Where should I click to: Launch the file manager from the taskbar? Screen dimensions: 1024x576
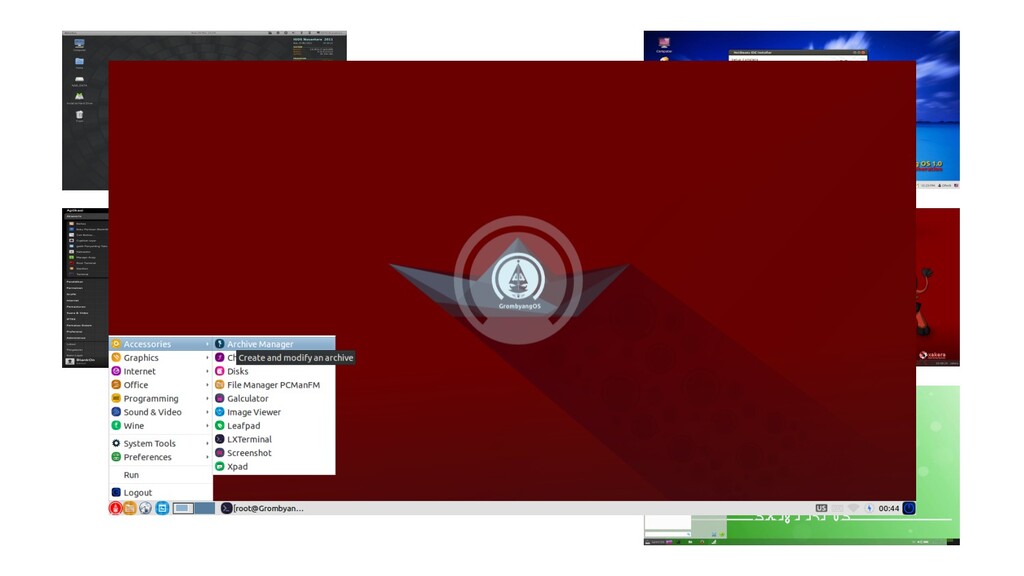[130, 508]
